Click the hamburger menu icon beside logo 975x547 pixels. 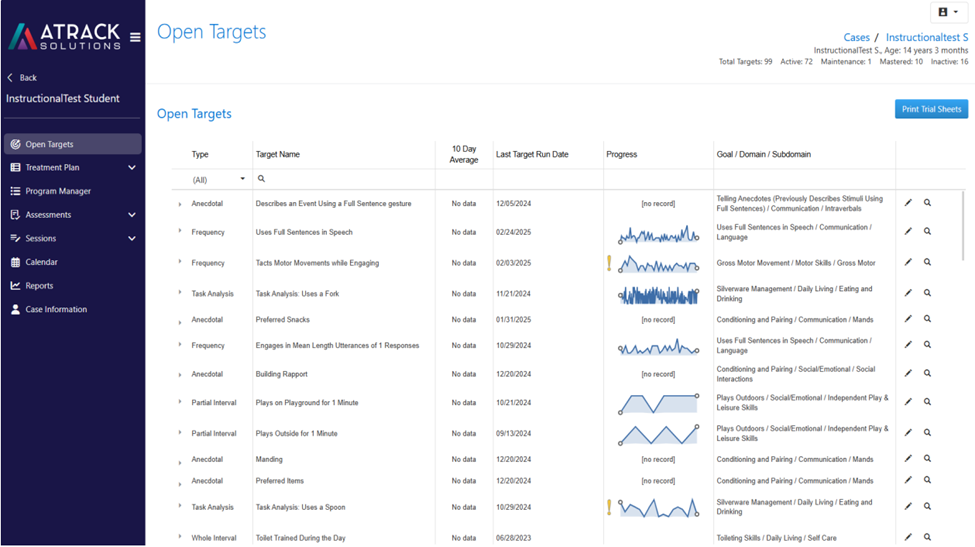click(135, 37)
